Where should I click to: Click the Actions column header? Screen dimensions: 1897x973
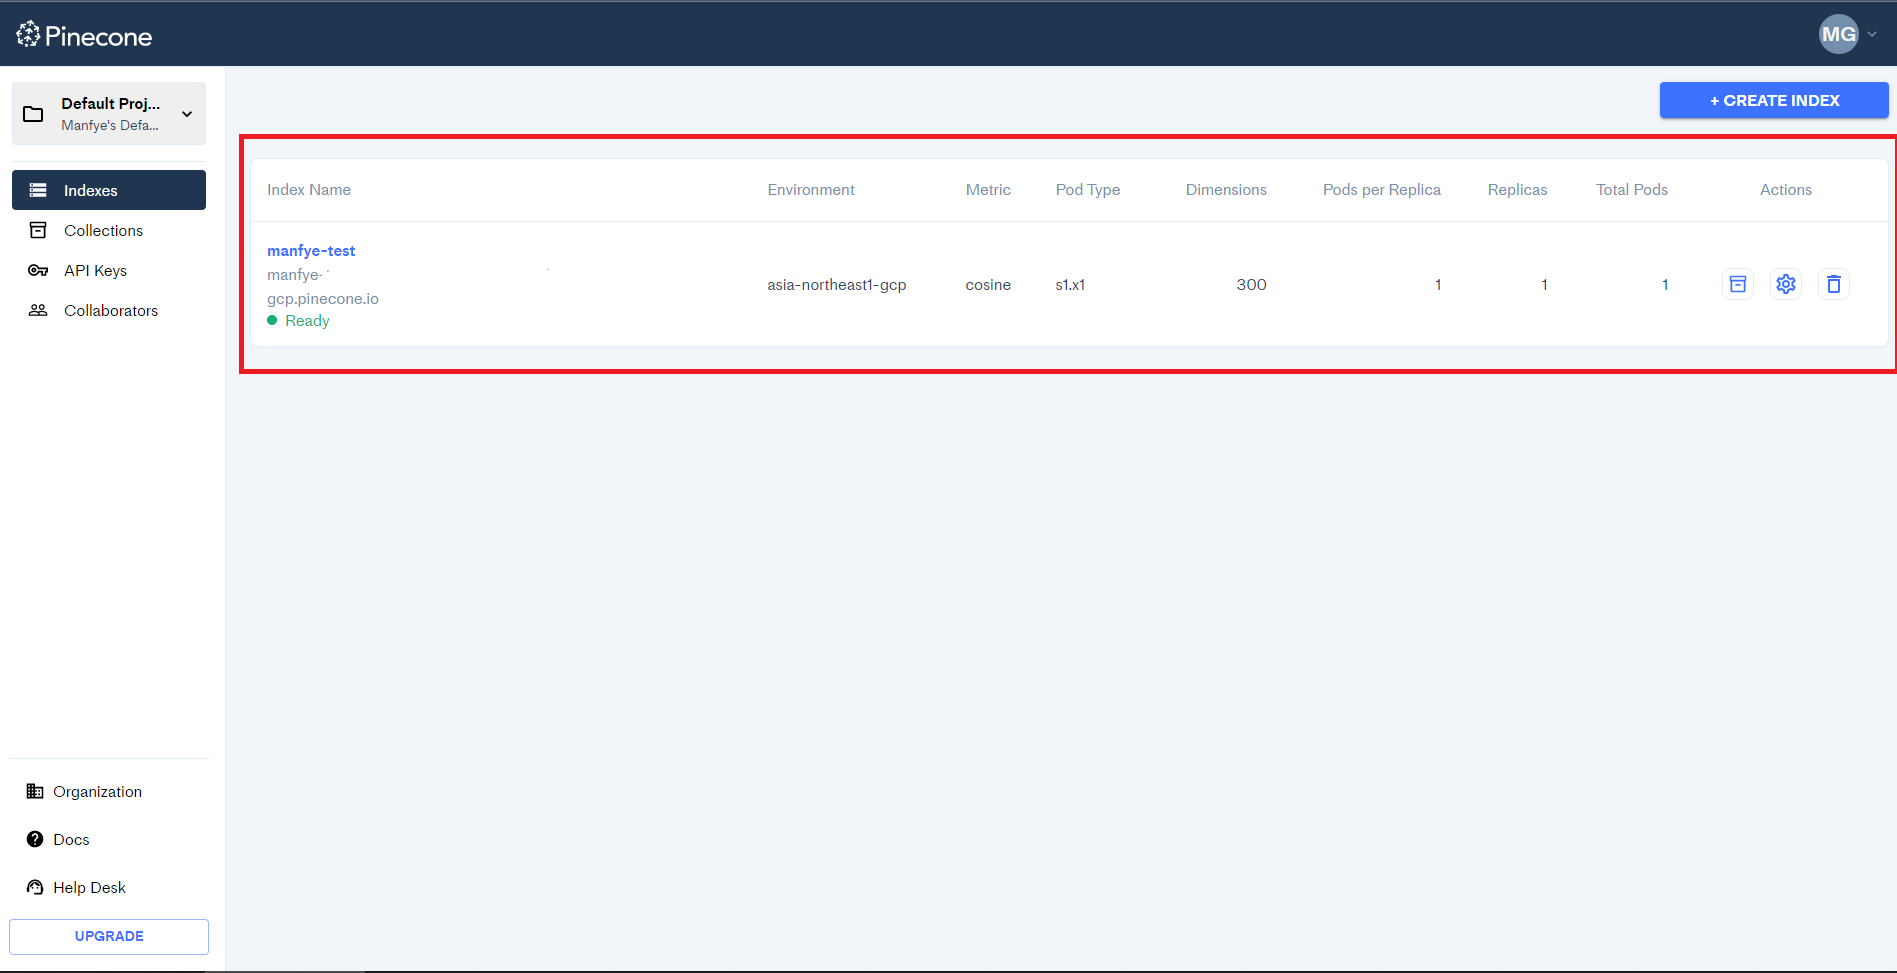pos(1786,190)
